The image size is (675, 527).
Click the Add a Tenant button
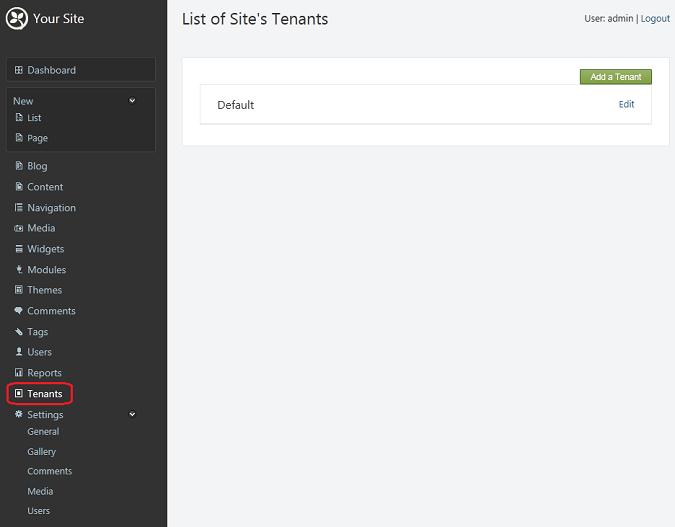616,77
